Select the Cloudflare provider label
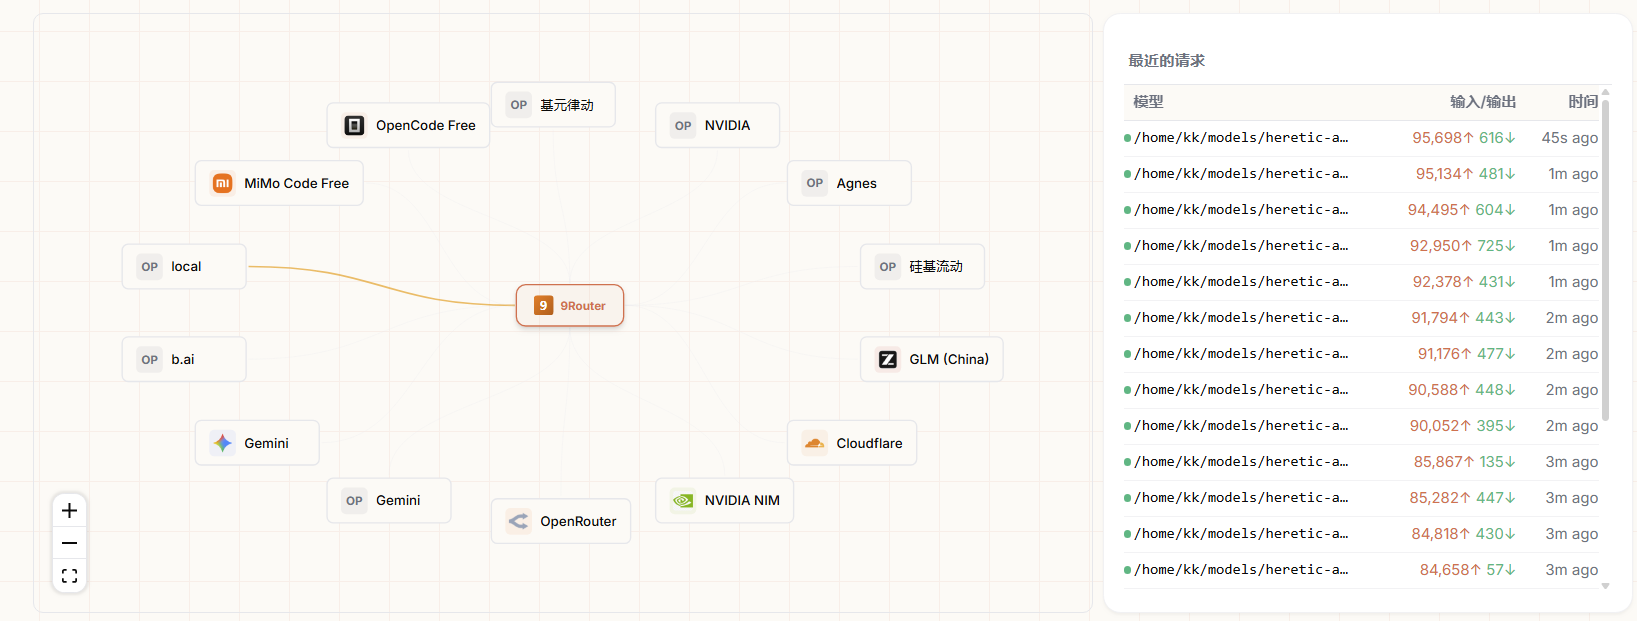This screenshot has height=621, width=1637. click(x=869, y=443)
